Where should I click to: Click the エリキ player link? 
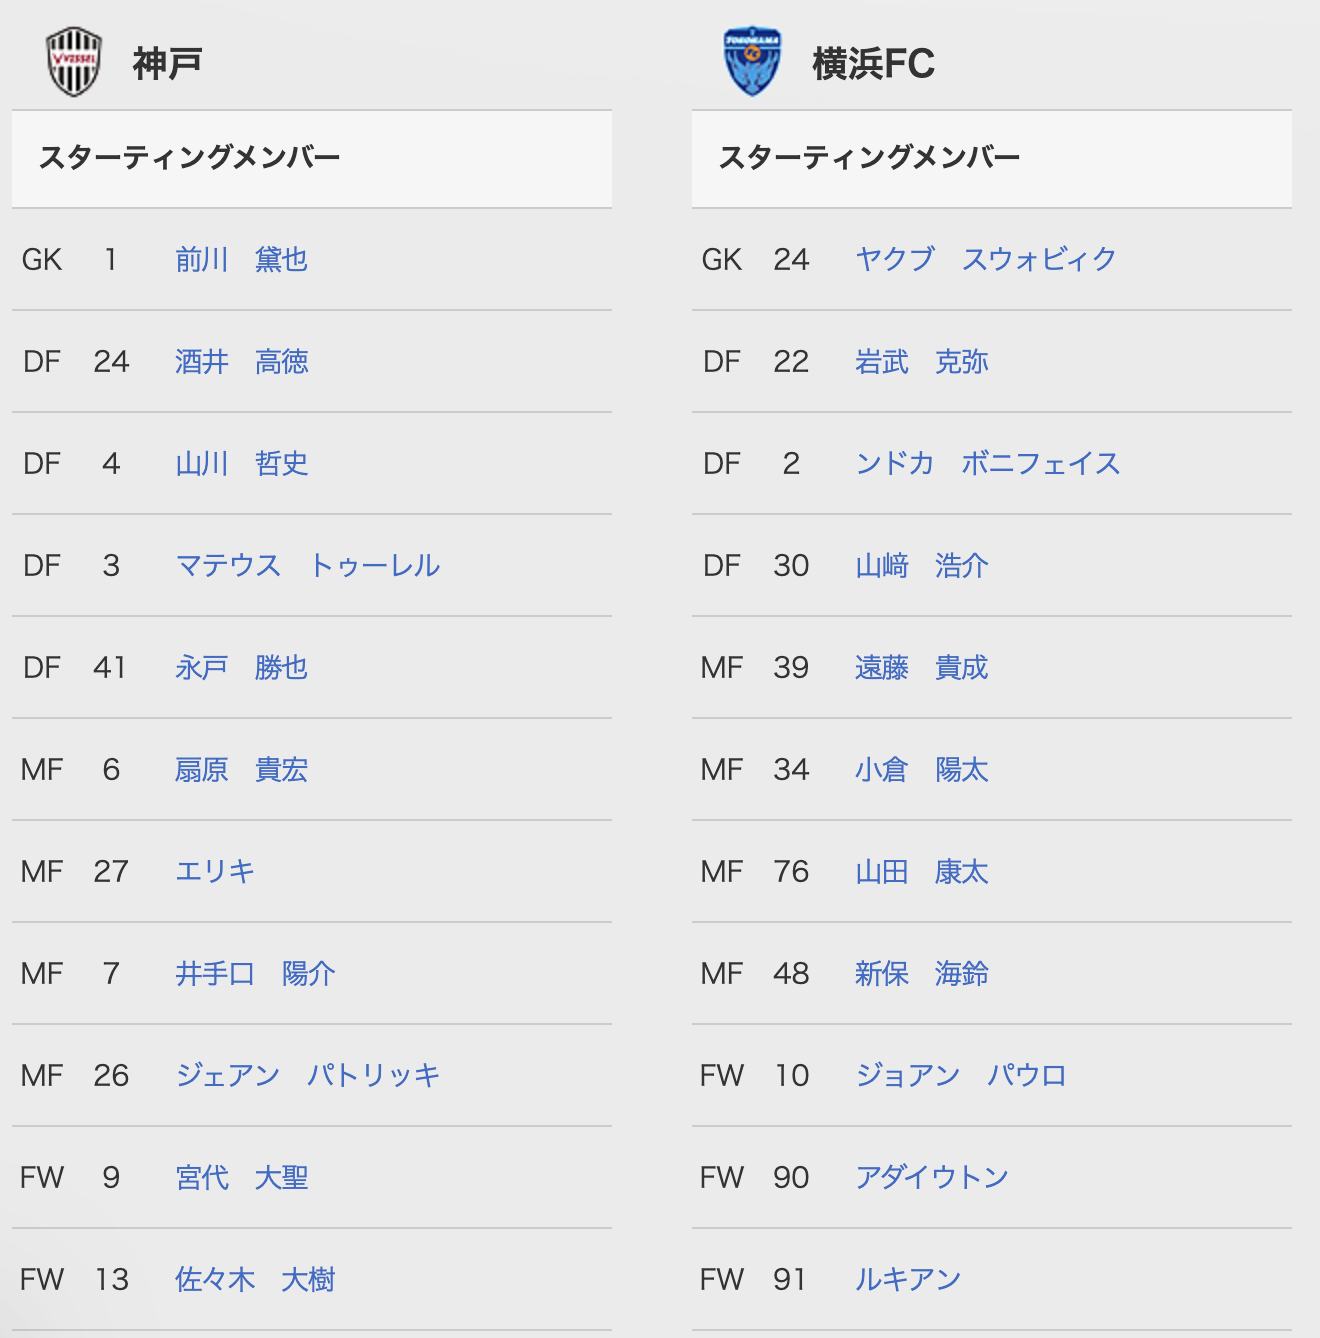(x=215, y=872)
